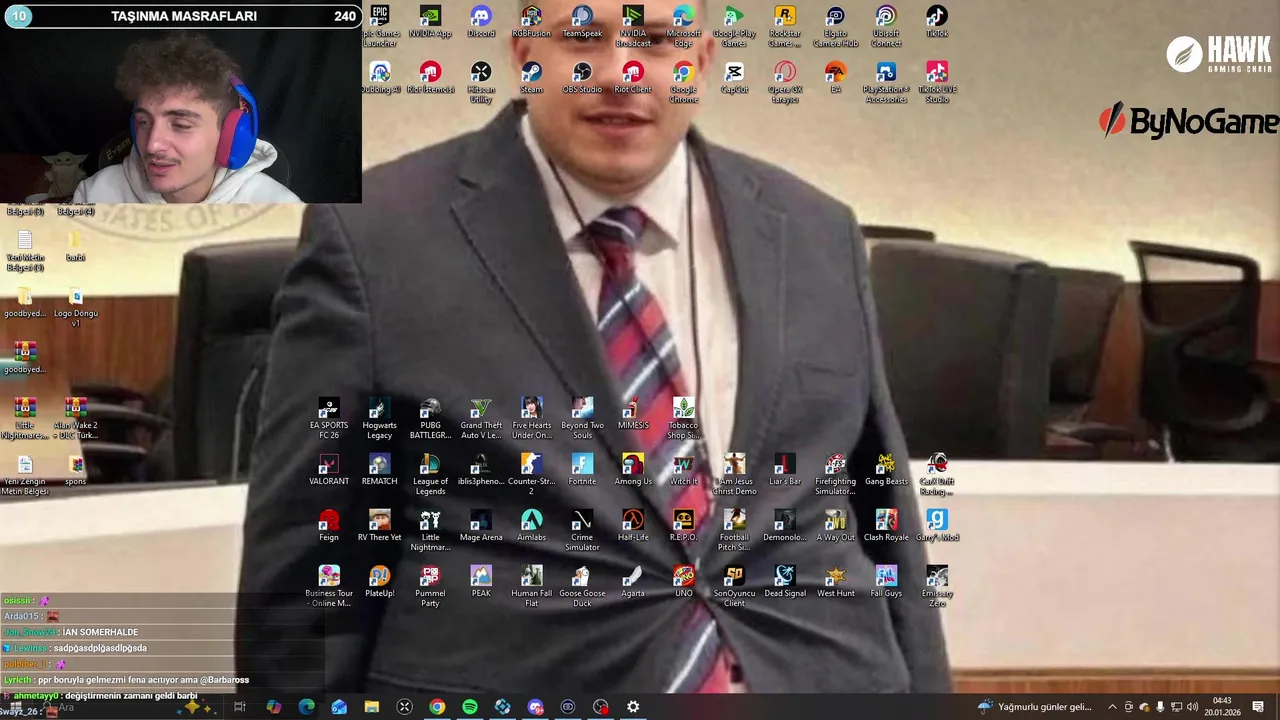Select PlayStation Accessories icon
The height and width of the screenshot is (720, 1280).
[886, 82]
